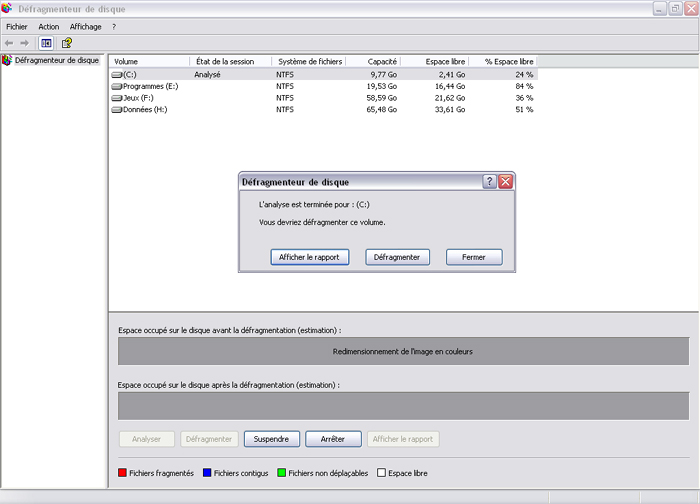Close the Défragmenteur de disque dialog
Viewport: 700px width, 504px height.
[505, 181]
